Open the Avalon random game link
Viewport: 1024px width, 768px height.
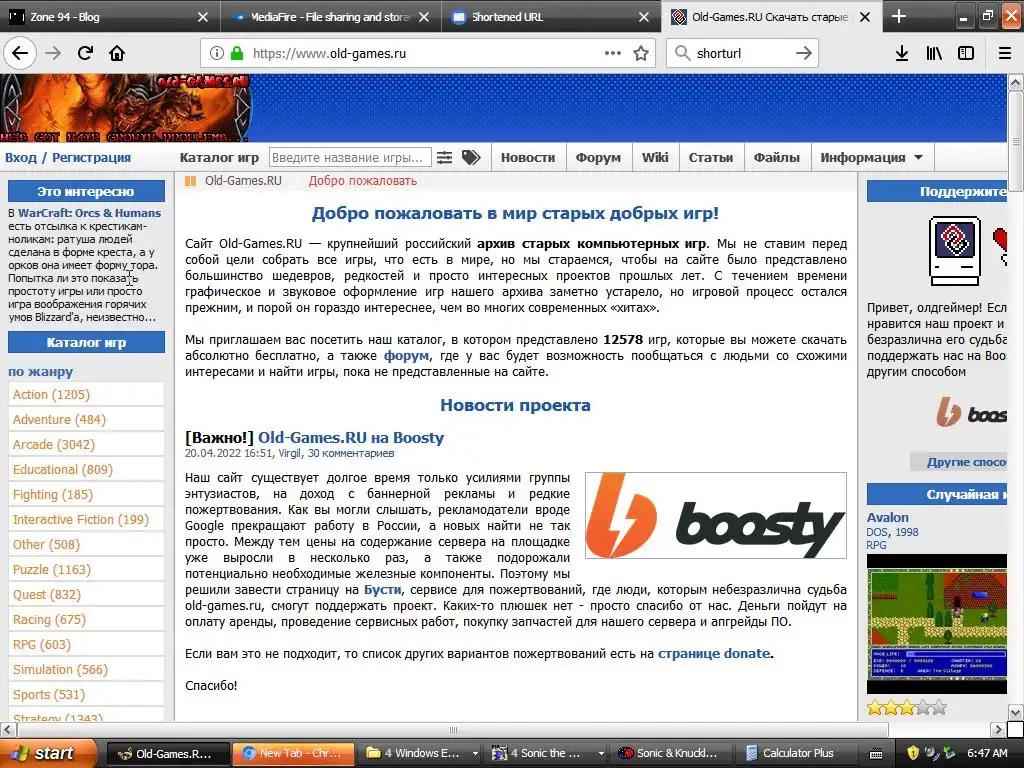point(888,517)
